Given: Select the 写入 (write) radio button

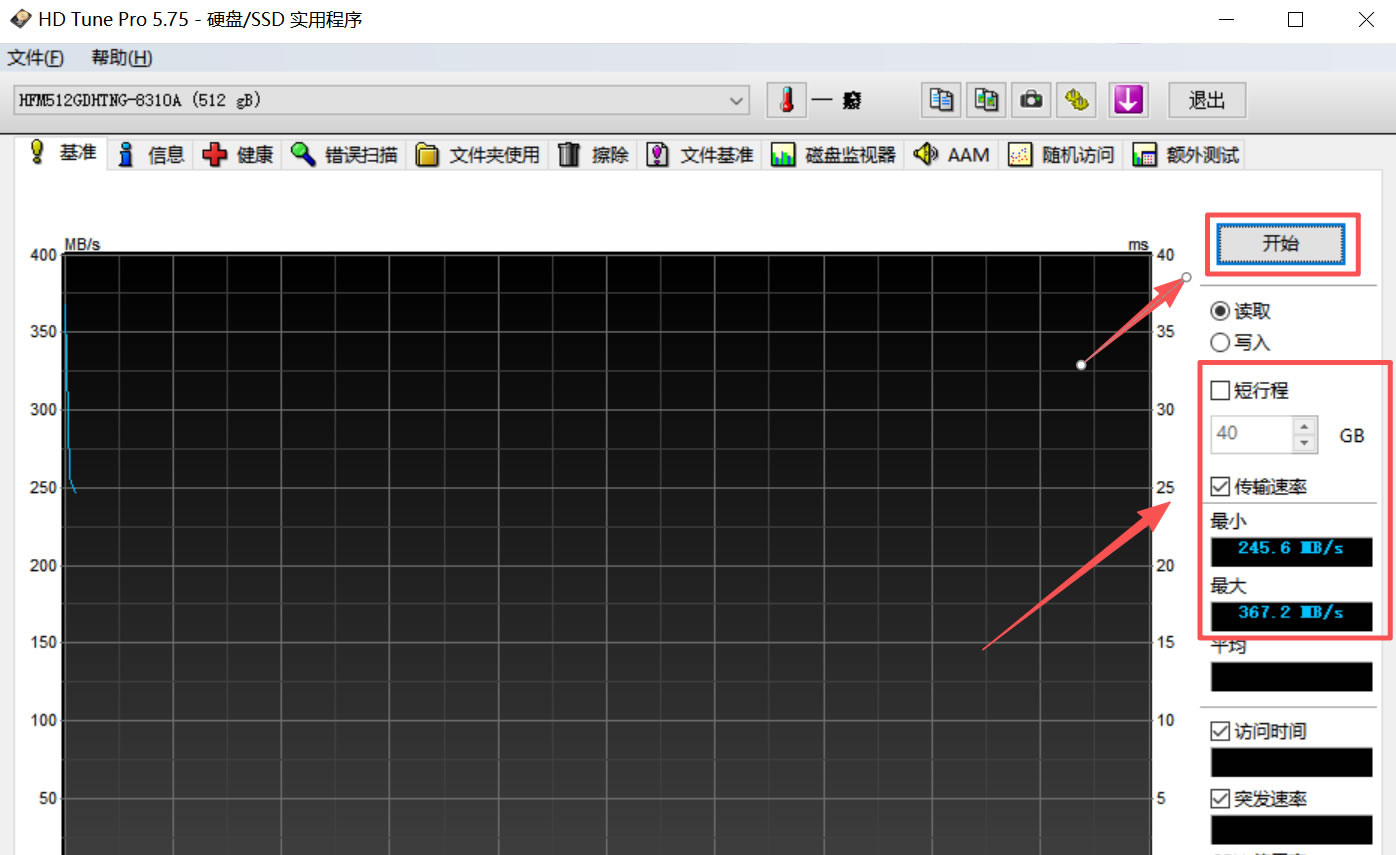Looking at the screenshot, I should click(1220, 343).
